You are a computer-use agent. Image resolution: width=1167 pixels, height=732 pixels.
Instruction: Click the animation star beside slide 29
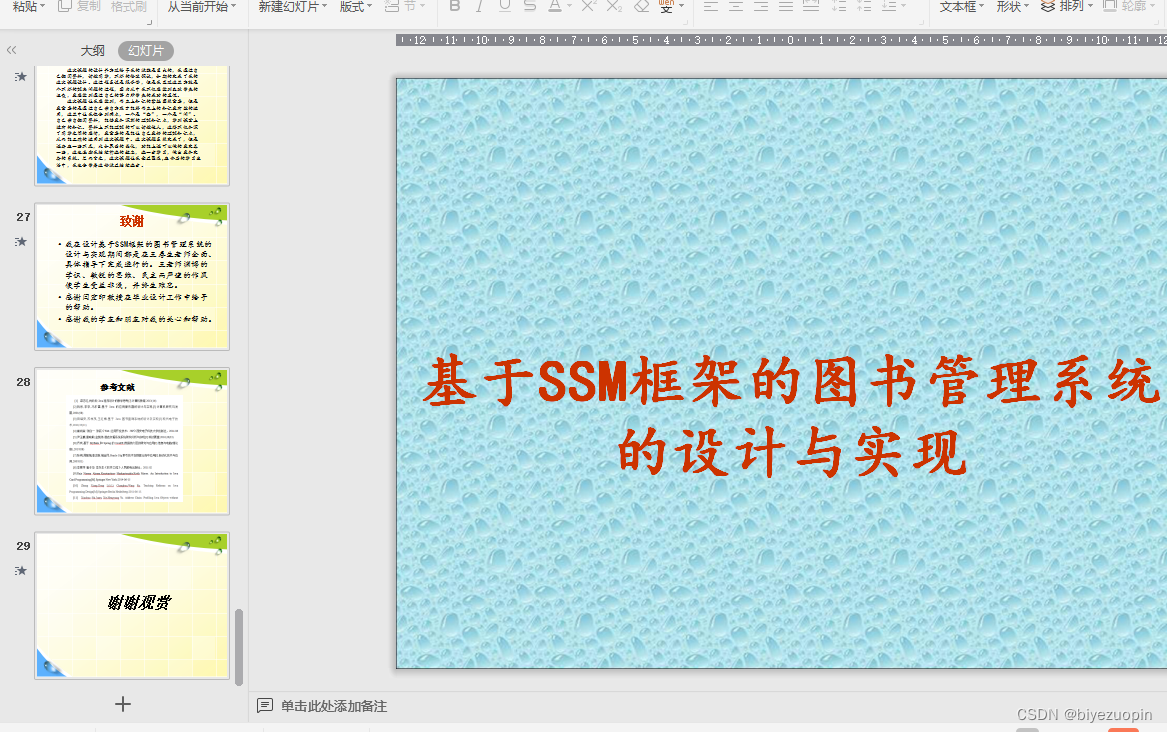click(x=21, y=571)
